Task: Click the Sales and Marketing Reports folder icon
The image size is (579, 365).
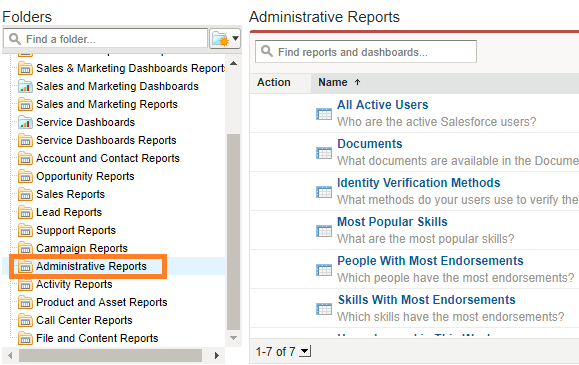Action: tap(25, 104)
